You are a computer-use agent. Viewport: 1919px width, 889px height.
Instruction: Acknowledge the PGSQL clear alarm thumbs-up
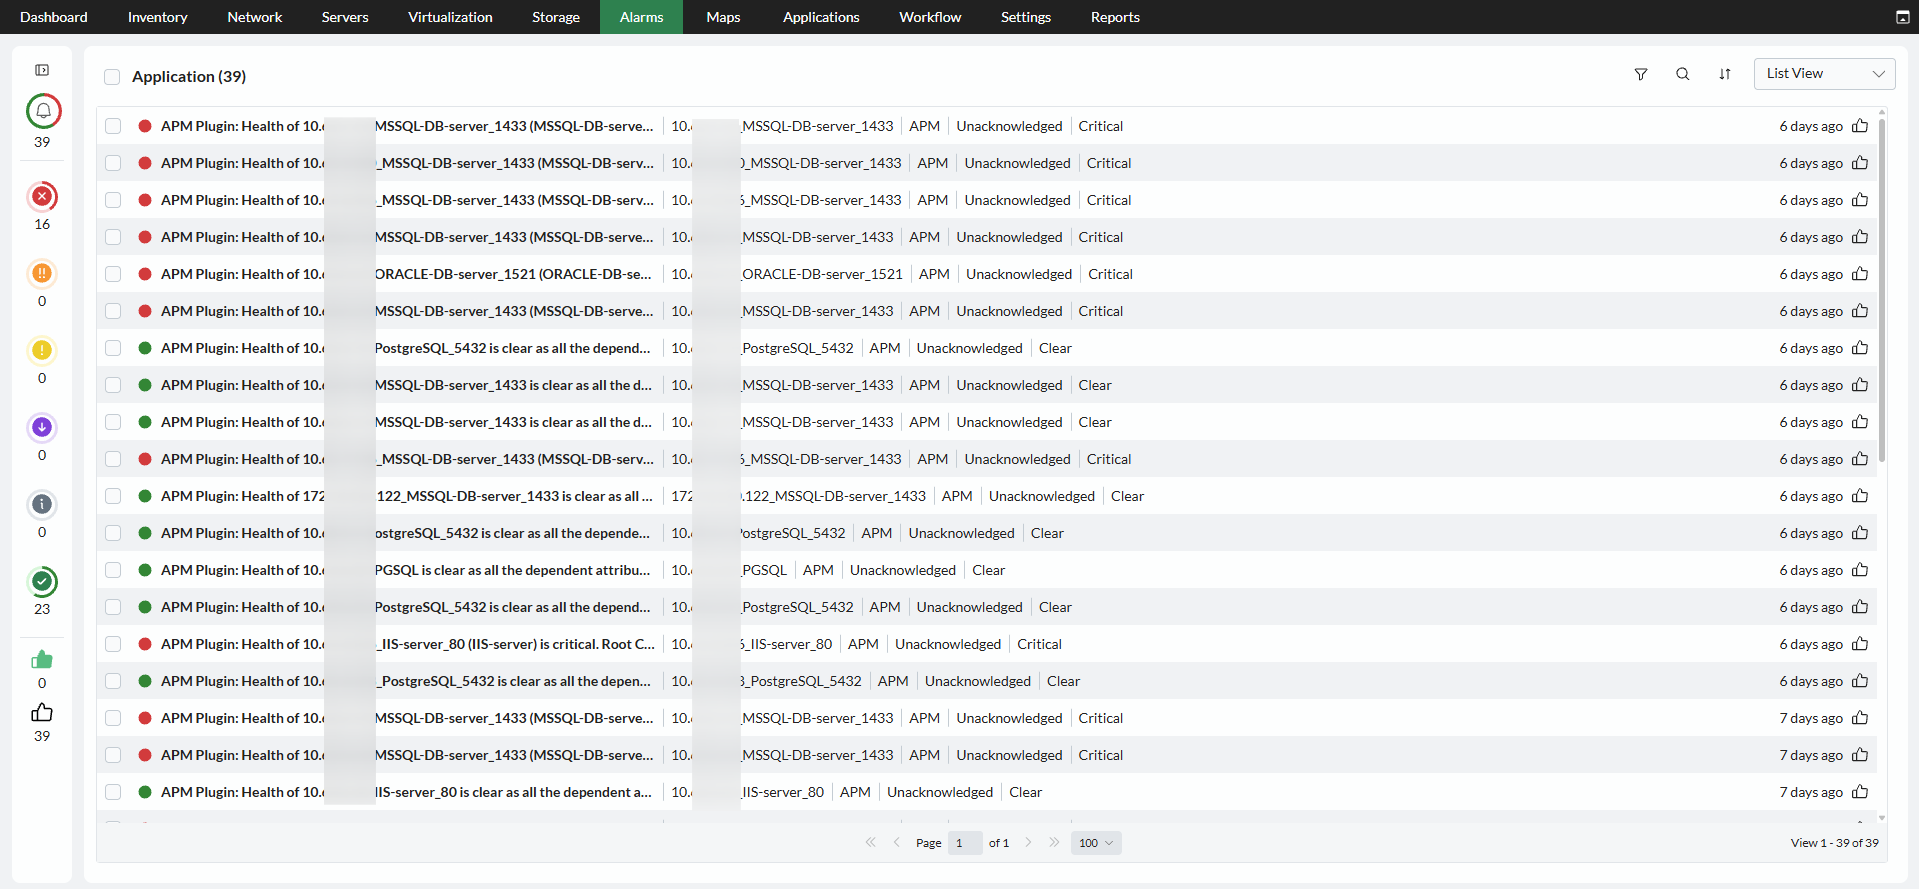click(x=1860, y=570)
